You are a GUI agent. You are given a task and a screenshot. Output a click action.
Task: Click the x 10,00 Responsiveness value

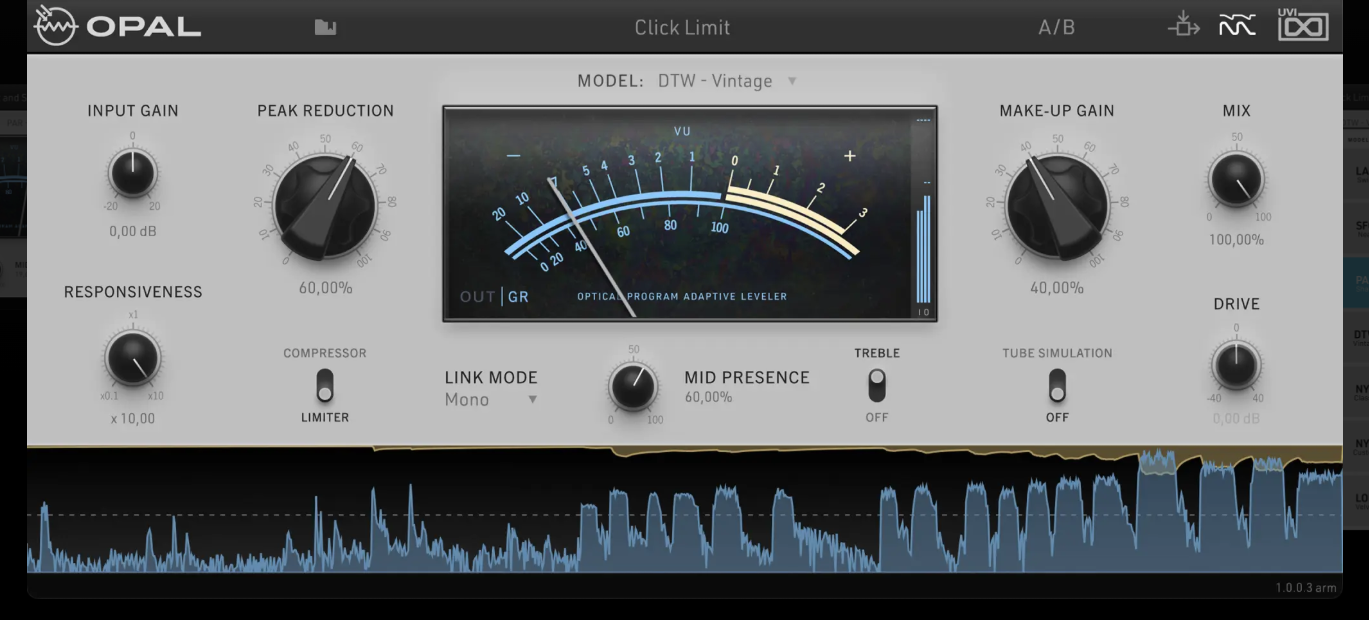pyautogui.click(x=133, y=419)
